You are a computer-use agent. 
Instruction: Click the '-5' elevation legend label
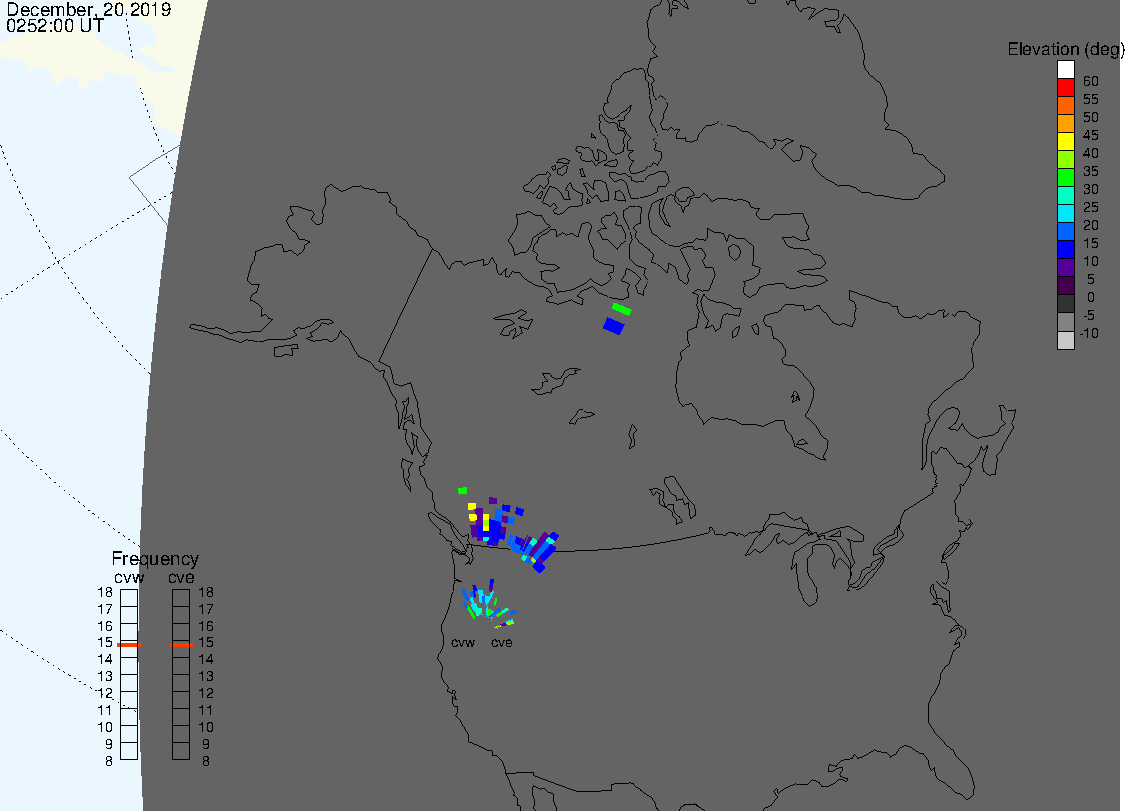1089,316
